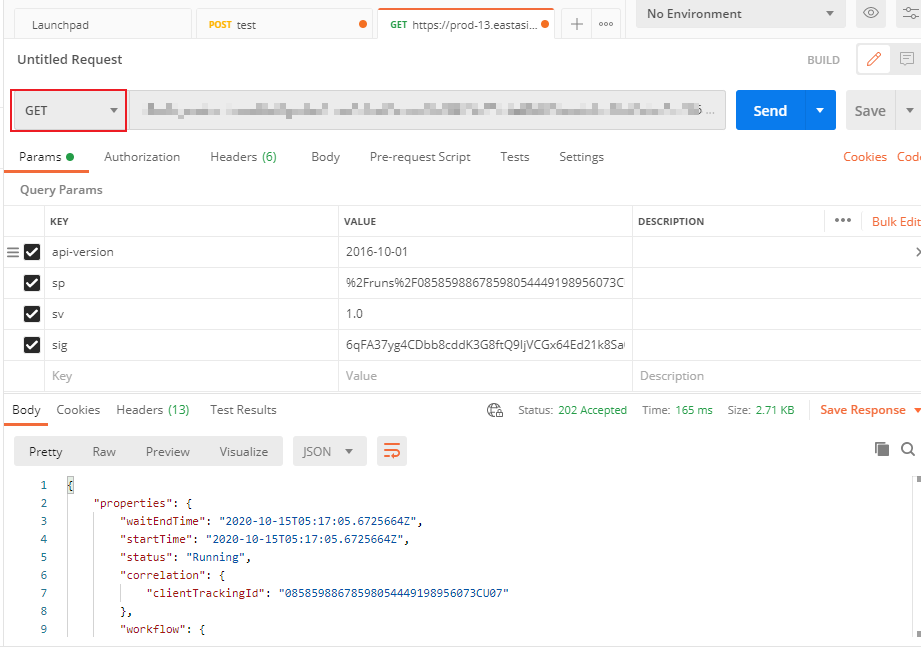Remove the api-version row with X icon
Screen dimensions: 921x648
[x=917, y=252]
